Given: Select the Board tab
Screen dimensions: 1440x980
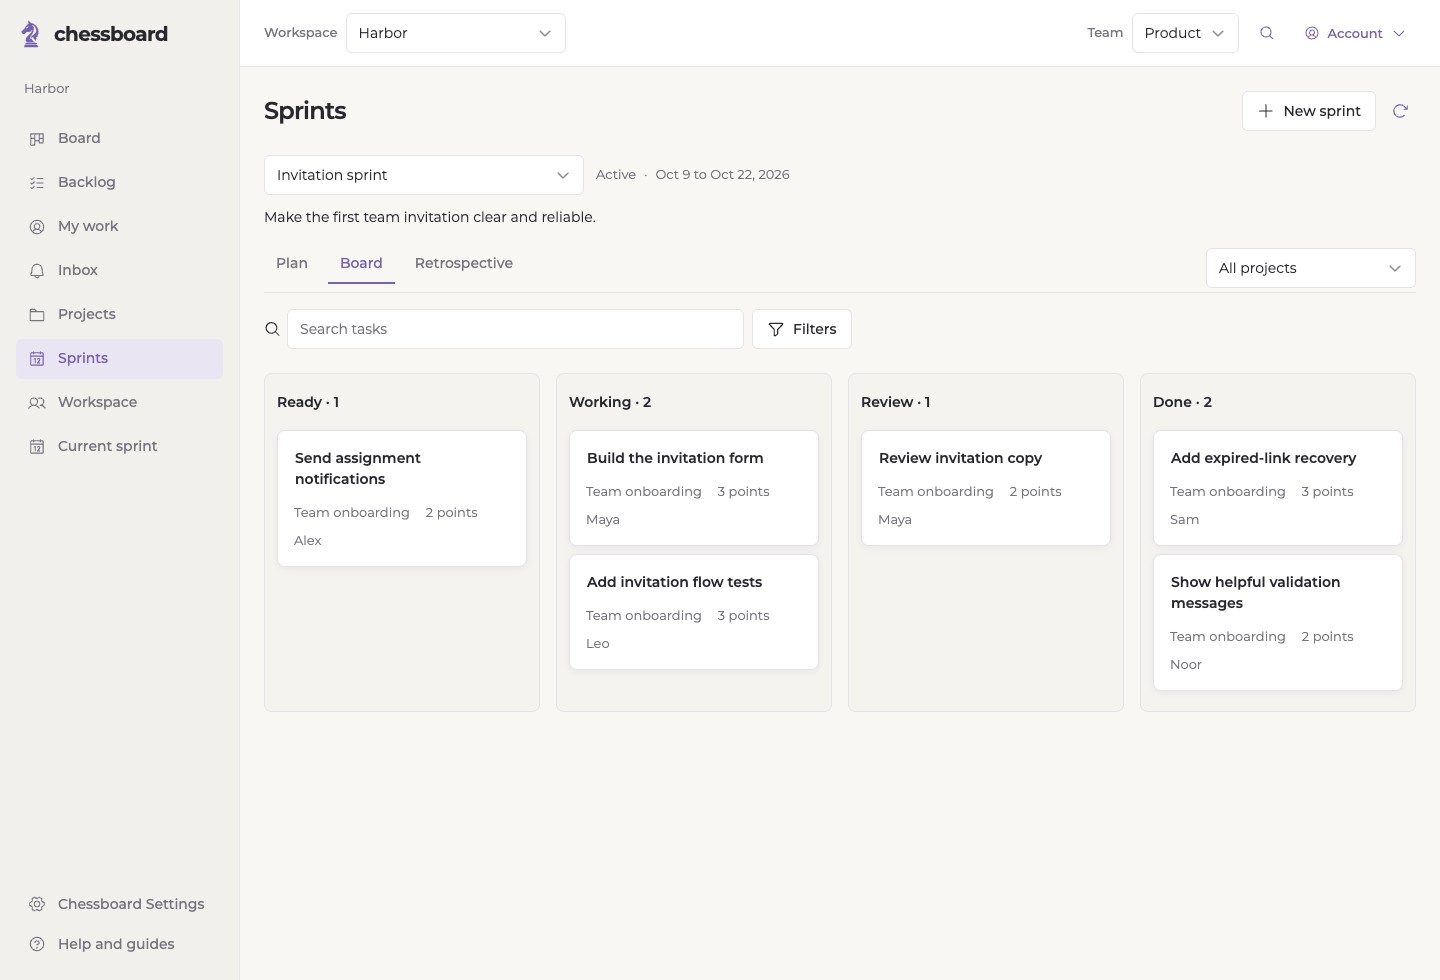Looking at the screenshot, I should tap(361, 263).
